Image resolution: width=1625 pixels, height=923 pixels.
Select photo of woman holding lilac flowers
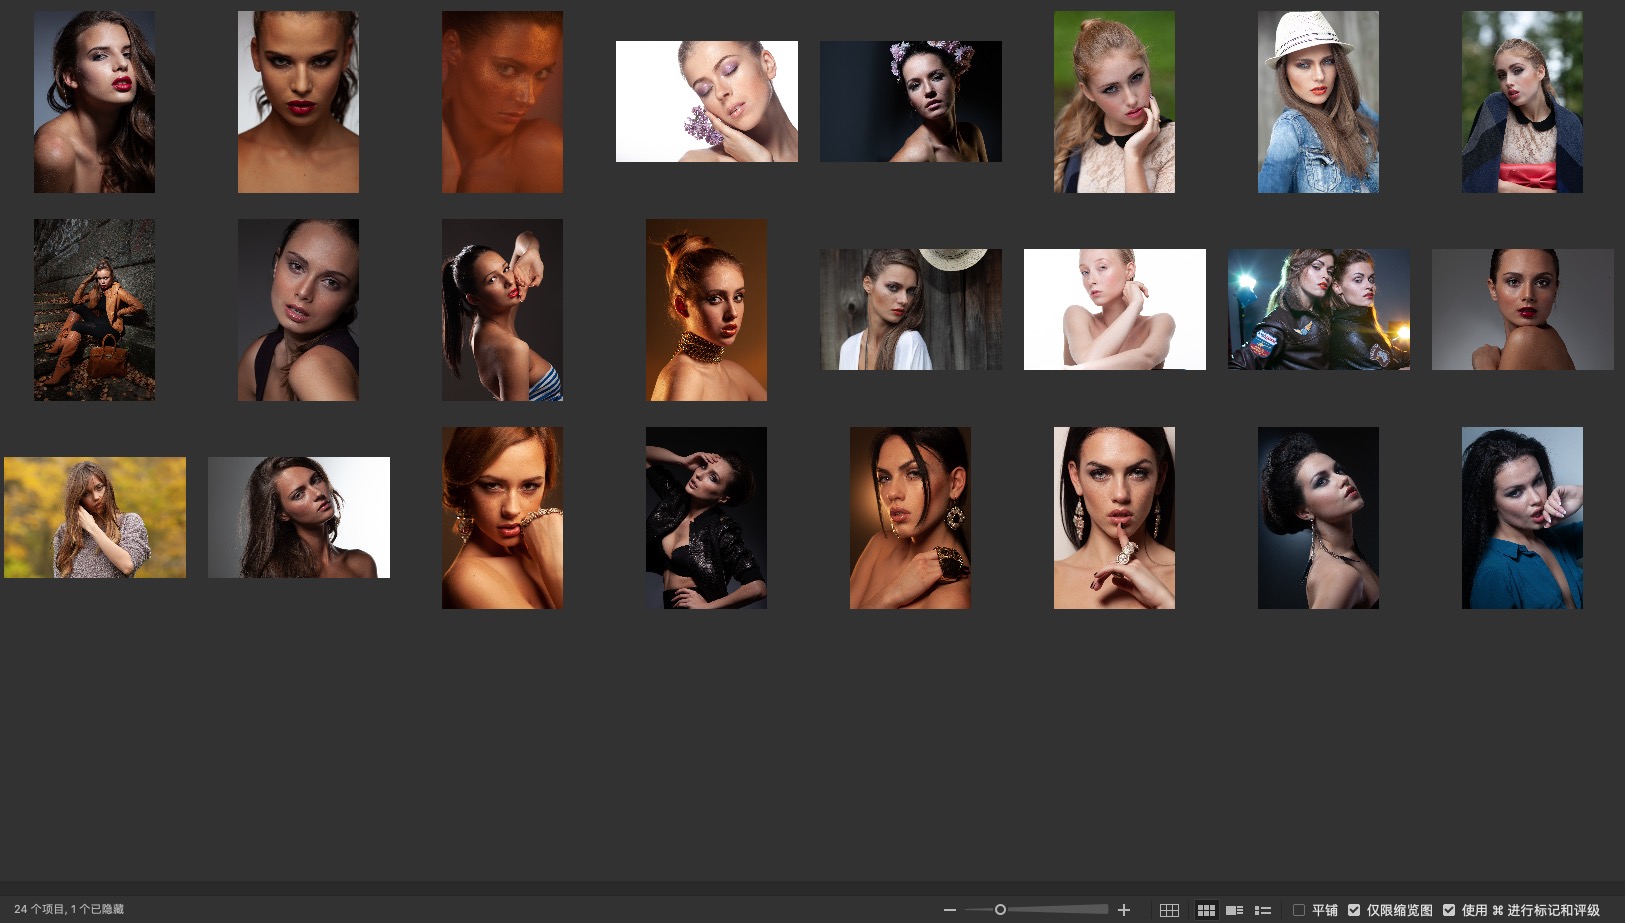[707, 101]
